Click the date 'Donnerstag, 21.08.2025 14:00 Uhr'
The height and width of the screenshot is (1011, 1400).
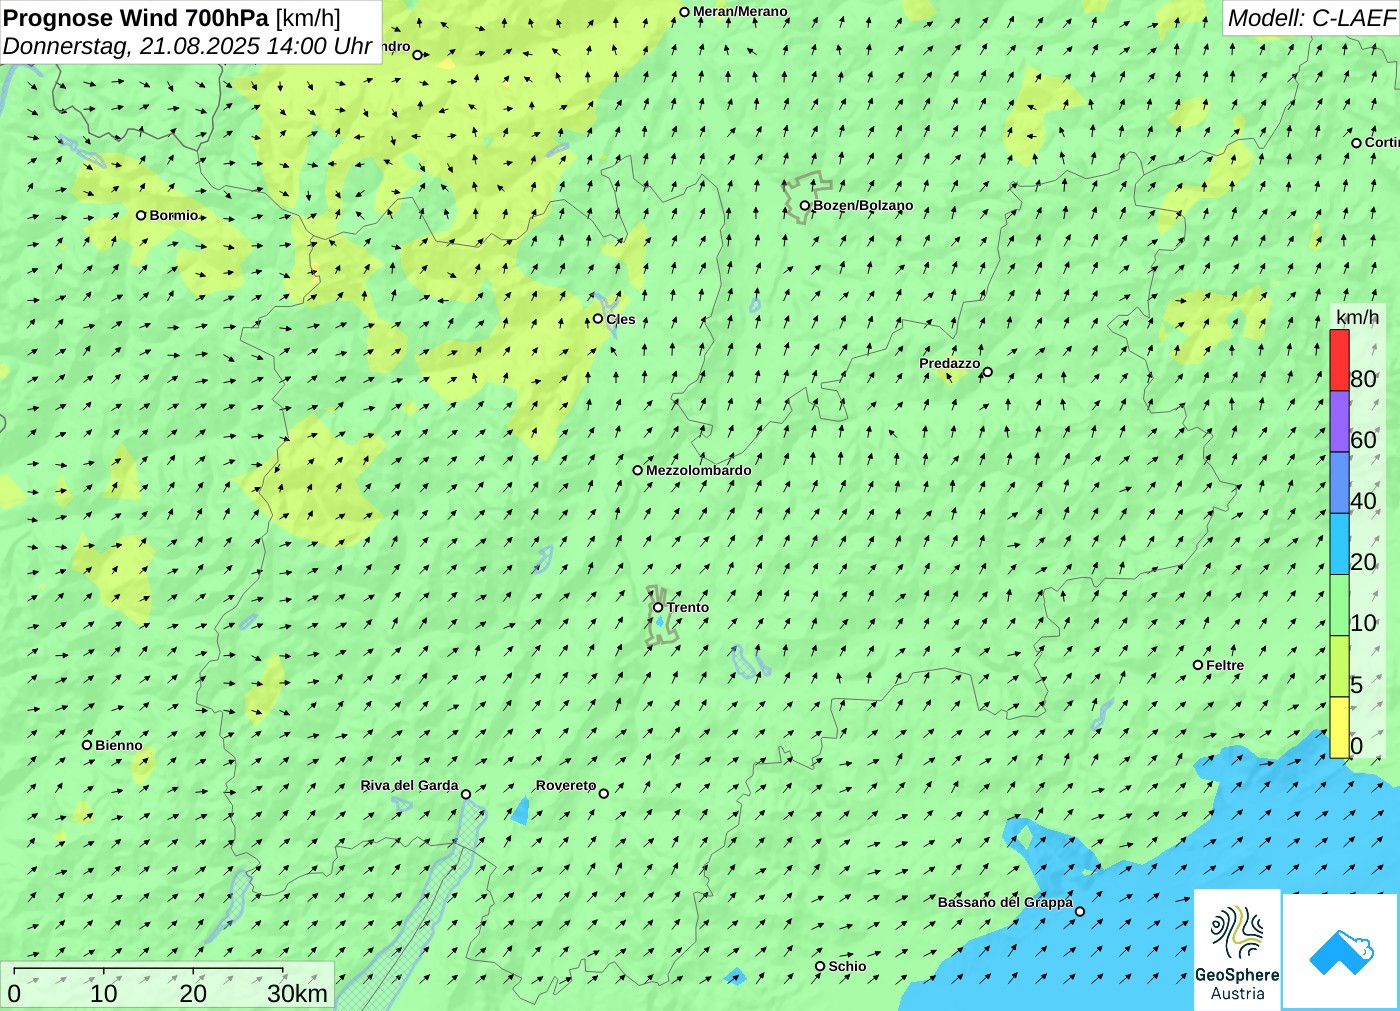click(187, 46)
